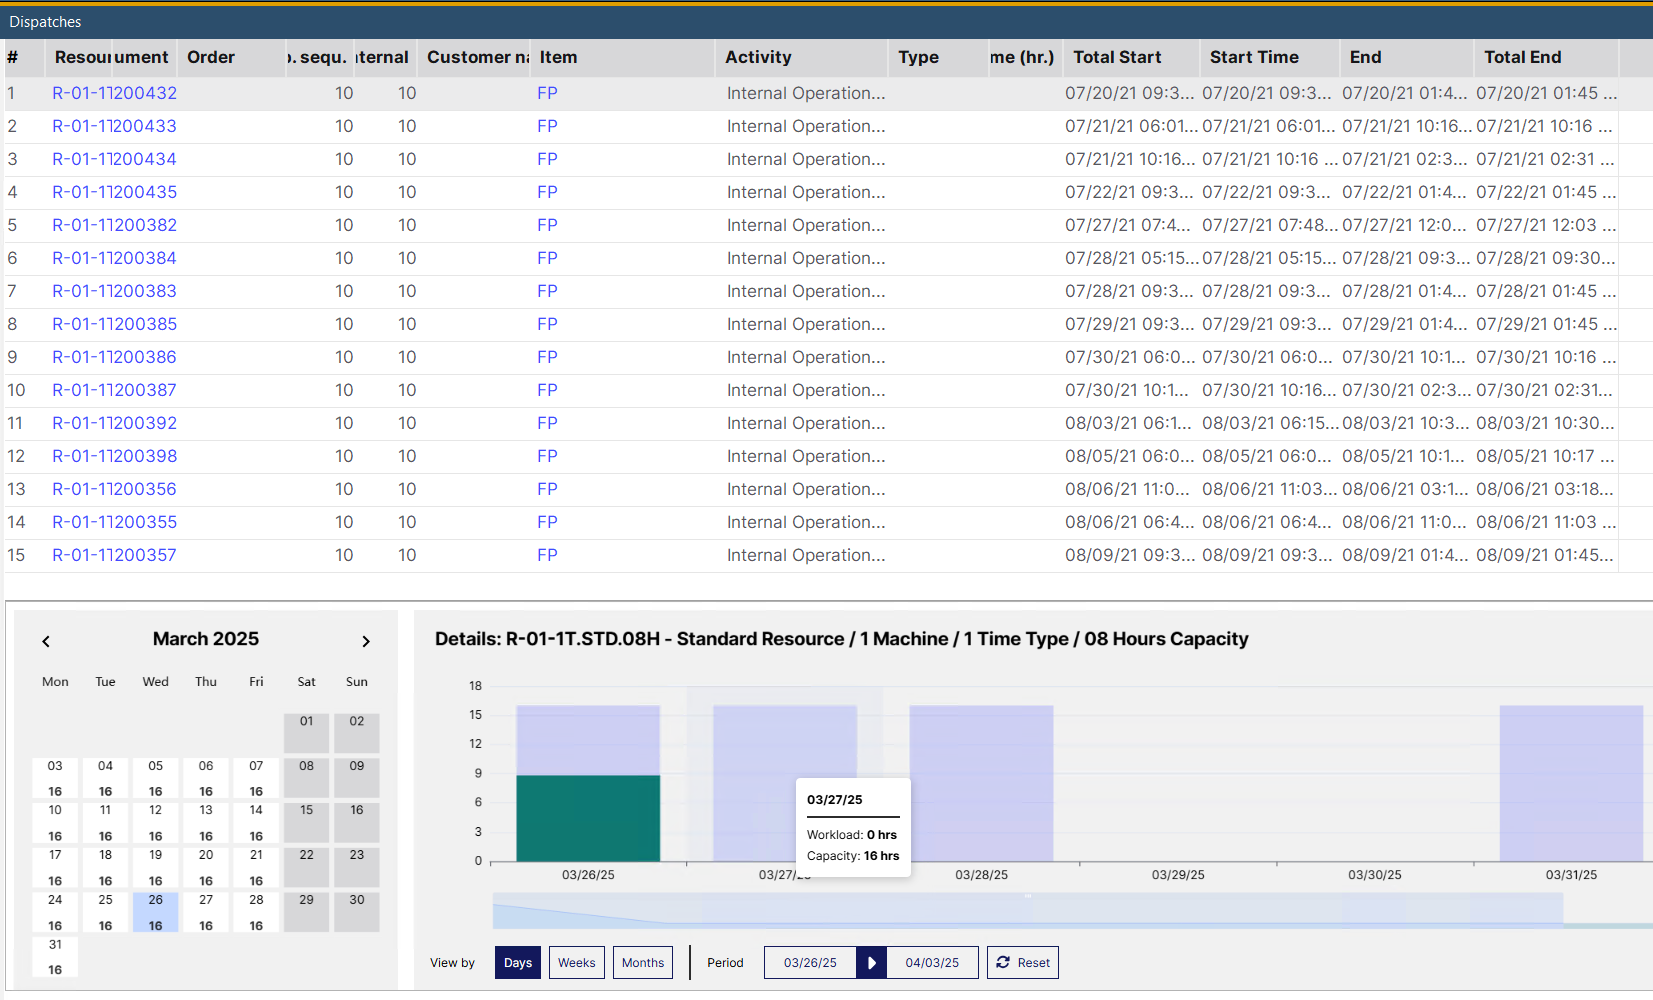This screenshot has width=1653, height=1000.
Task: Select March 26 in the calendar
Action: [x=156, y=911]
